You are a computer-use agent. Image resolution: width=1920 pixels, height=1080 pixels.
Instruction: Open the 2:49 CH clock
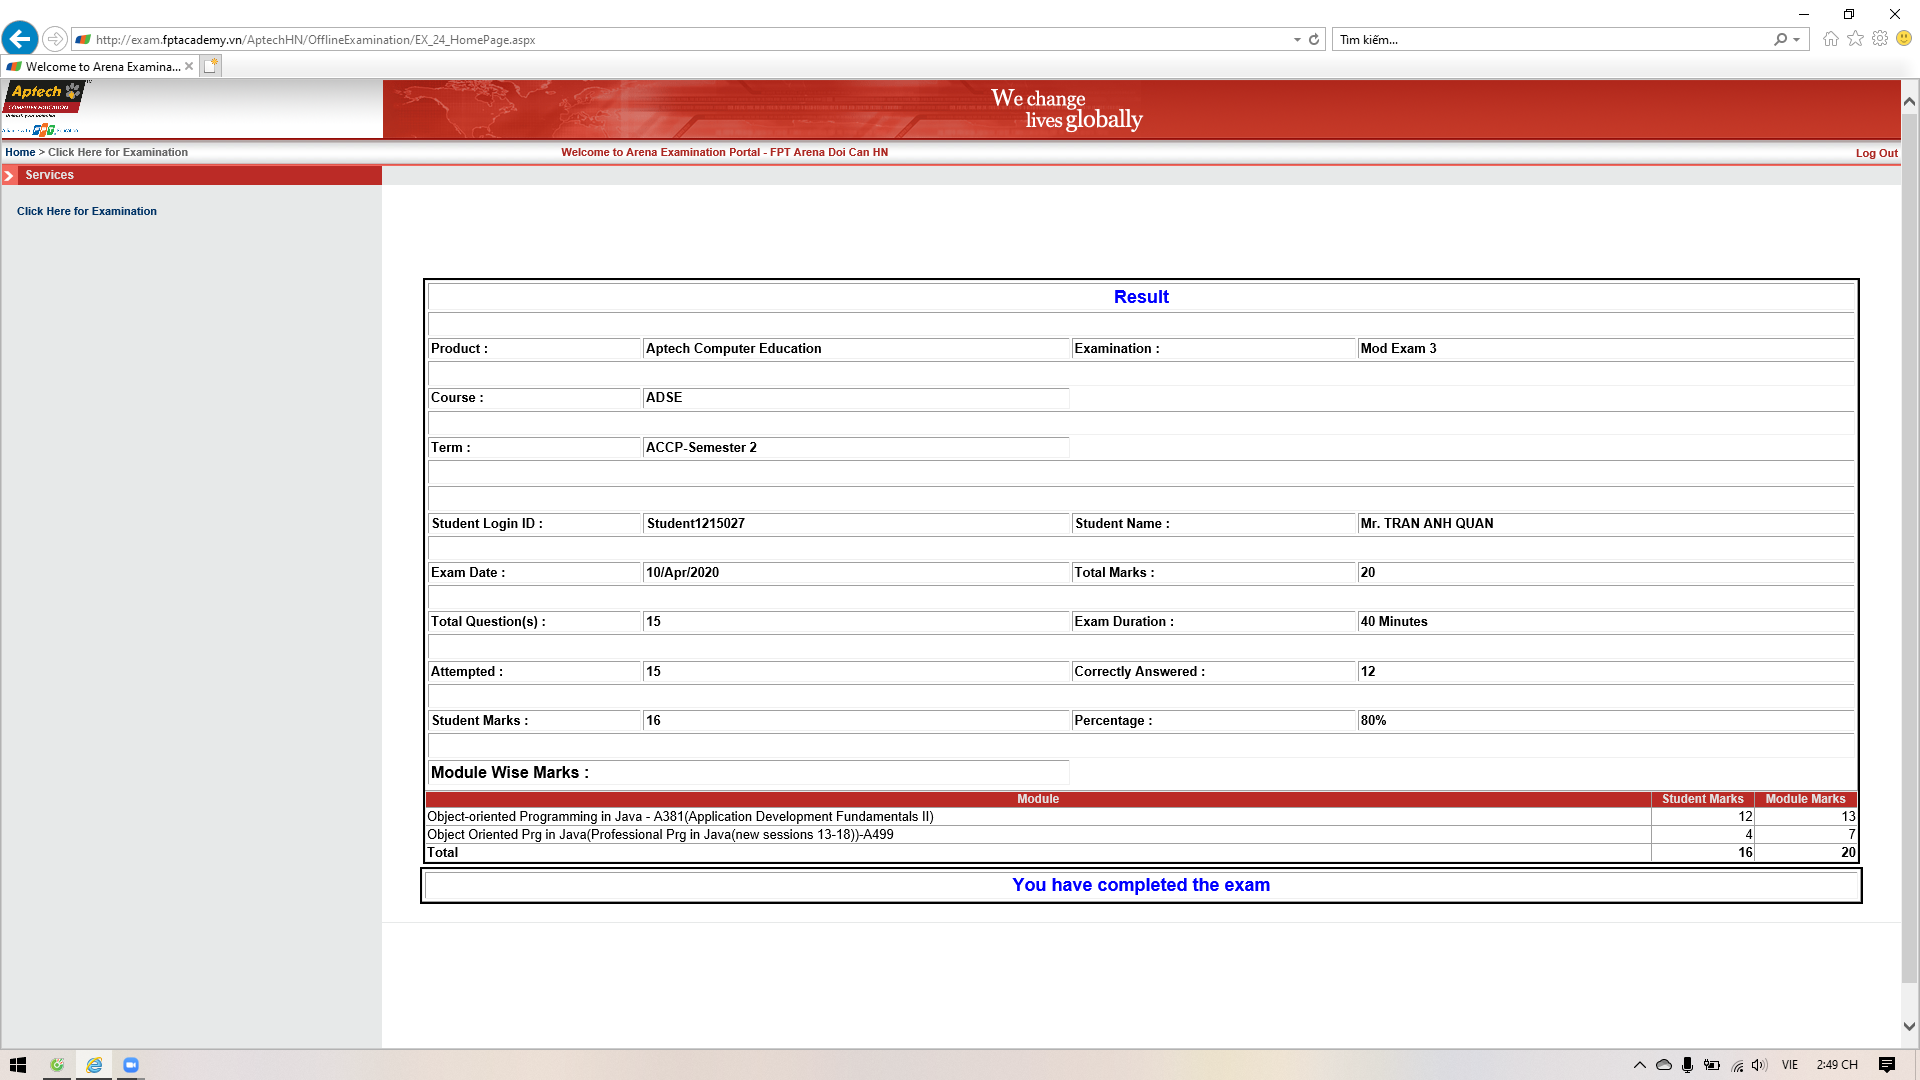coord(1837,1065)
